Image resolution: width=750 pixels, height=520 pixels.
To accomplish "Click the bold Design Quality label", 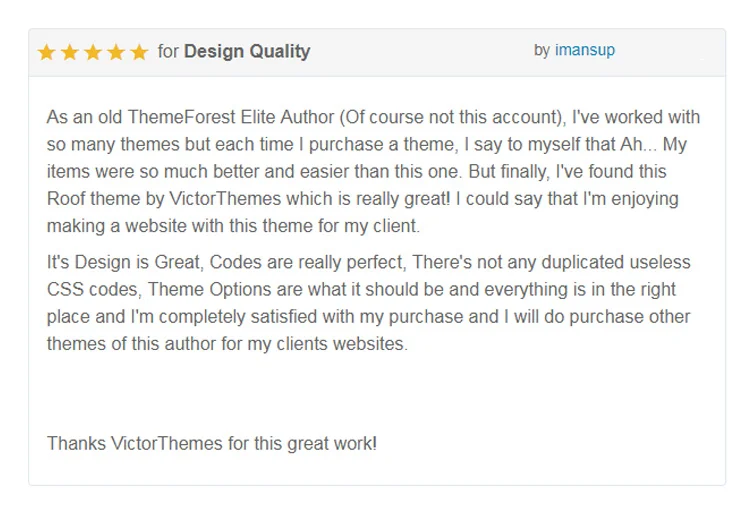I will click(x=247, y=51).
